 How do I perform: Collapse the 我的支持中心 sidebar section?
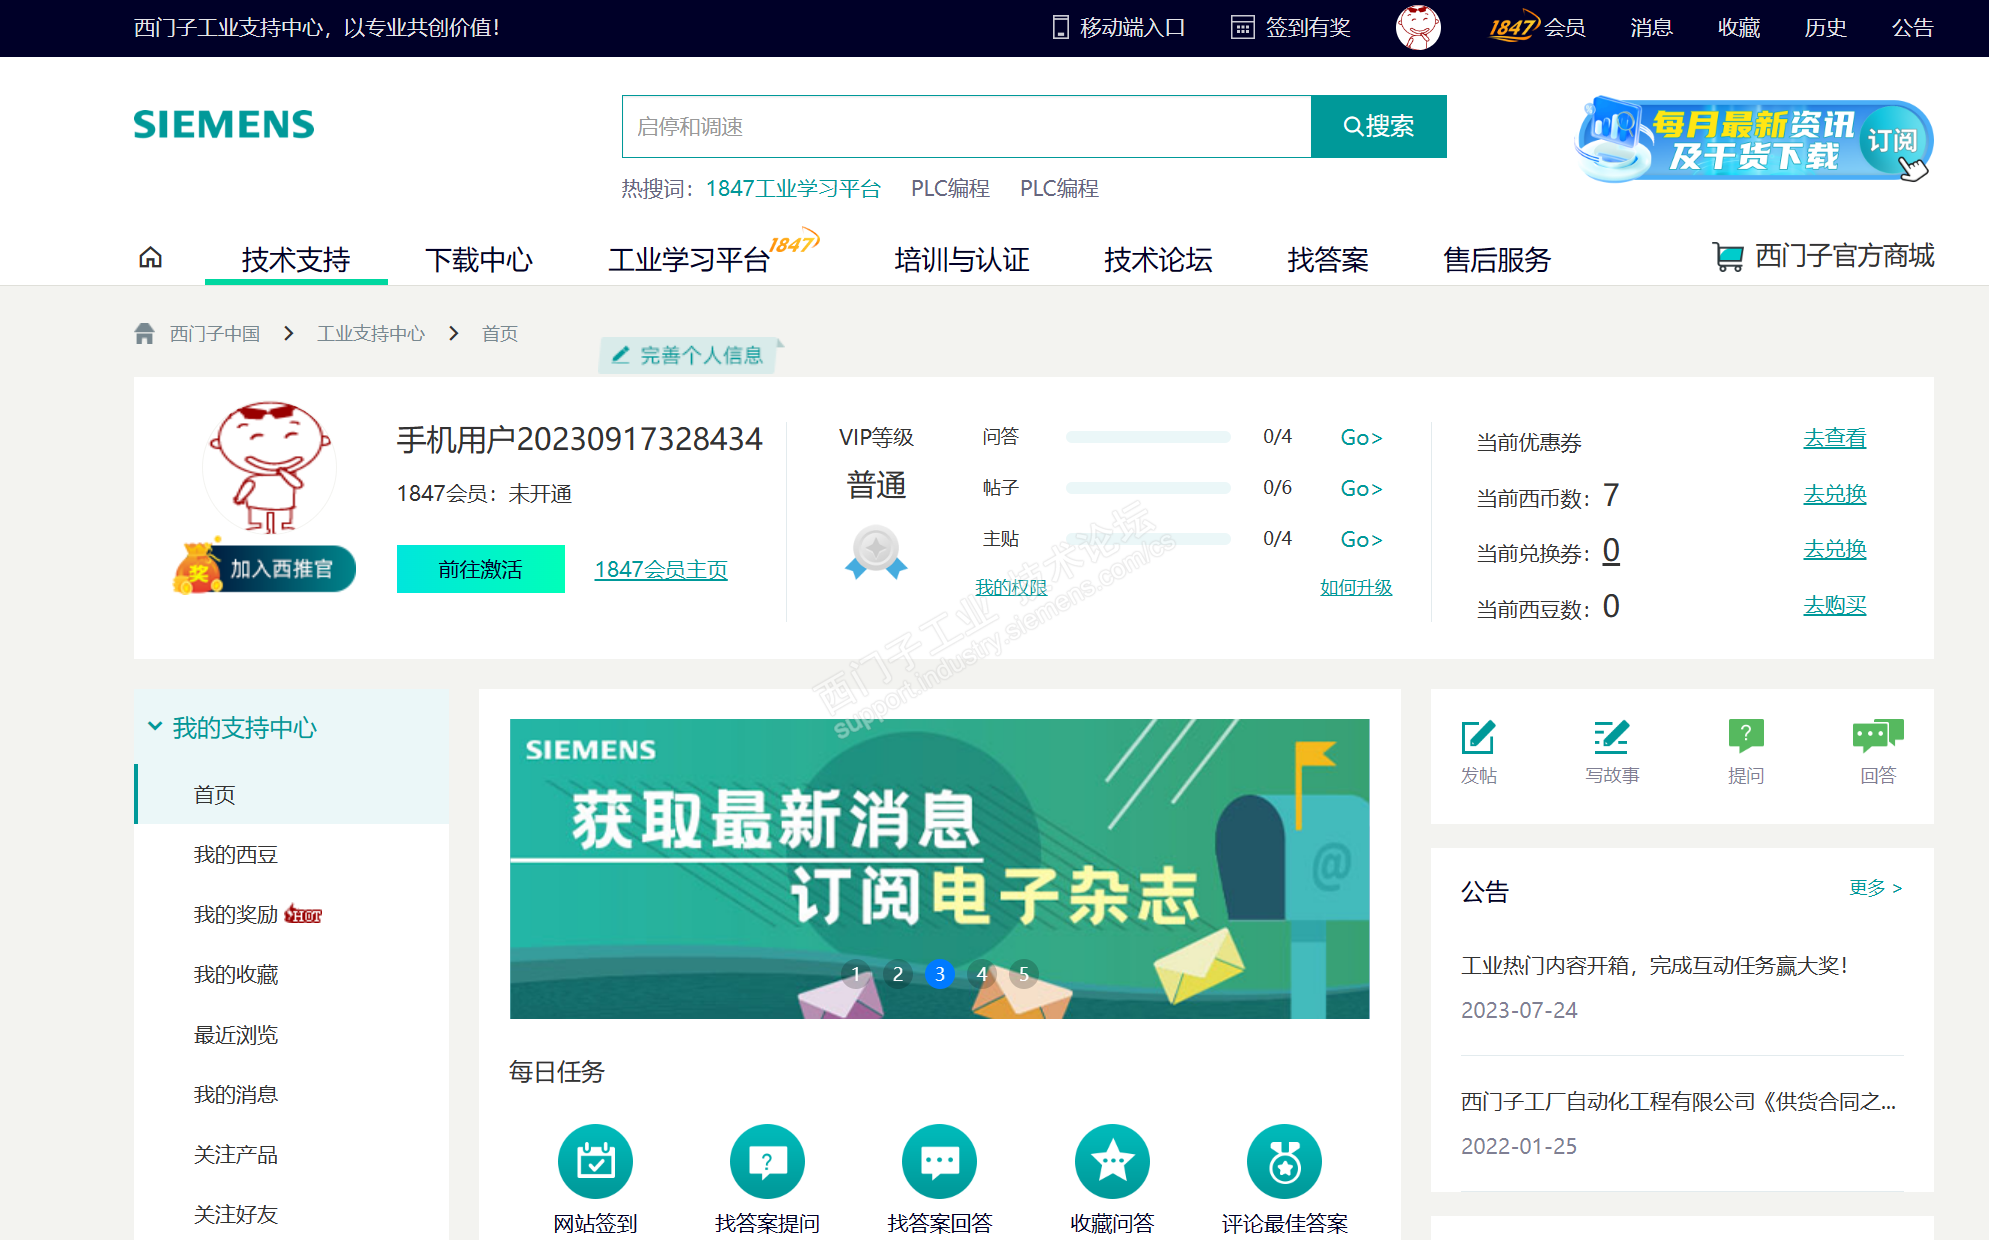pyautogui.click(x=155, y=727)
